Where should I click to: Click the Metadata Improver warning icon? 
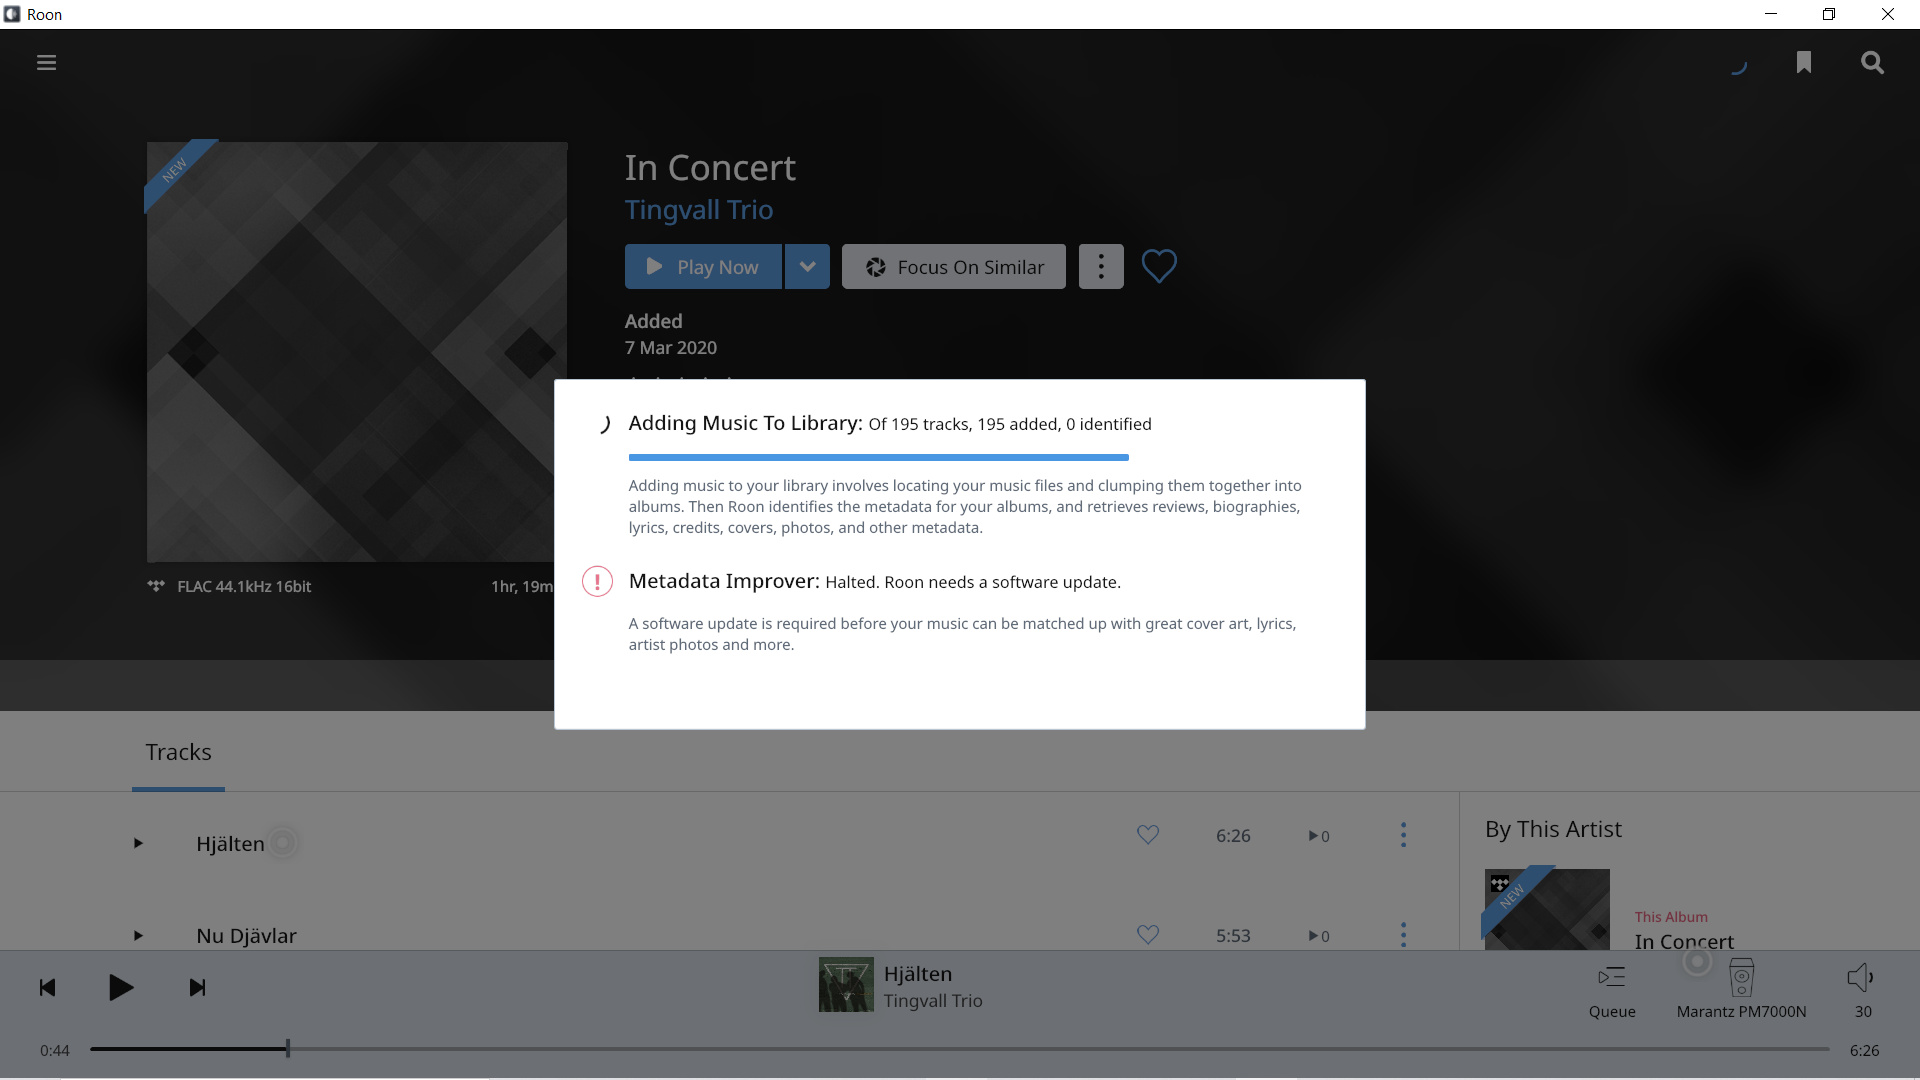pyautogui.click(x=597, y=581)
